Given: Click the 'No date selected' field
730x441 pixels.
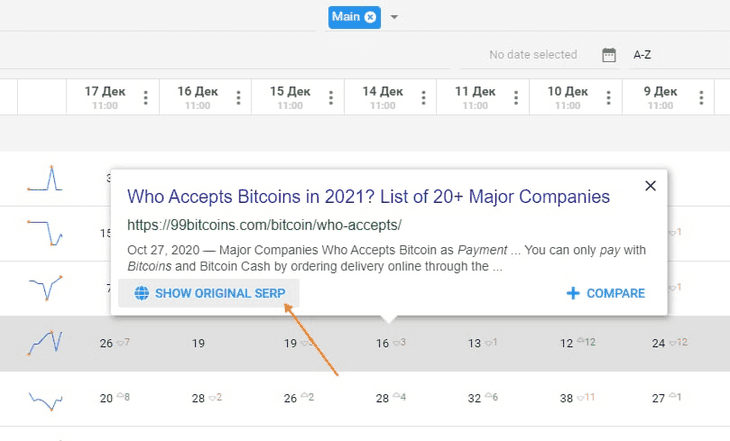Looking at the screenshot, I should pyautogui.click(x=532, y=55).
